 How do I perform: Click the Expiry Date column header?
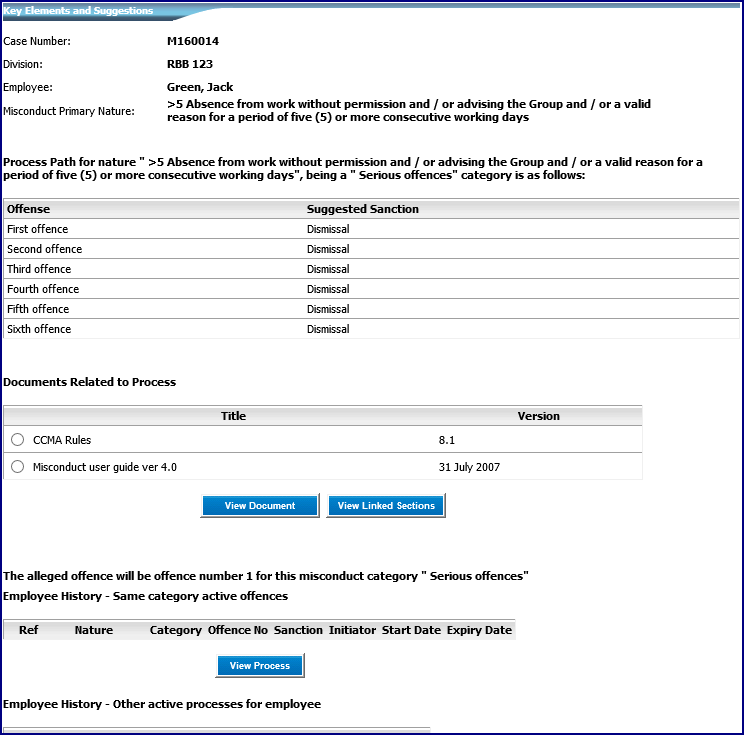(x=479, y=630)
